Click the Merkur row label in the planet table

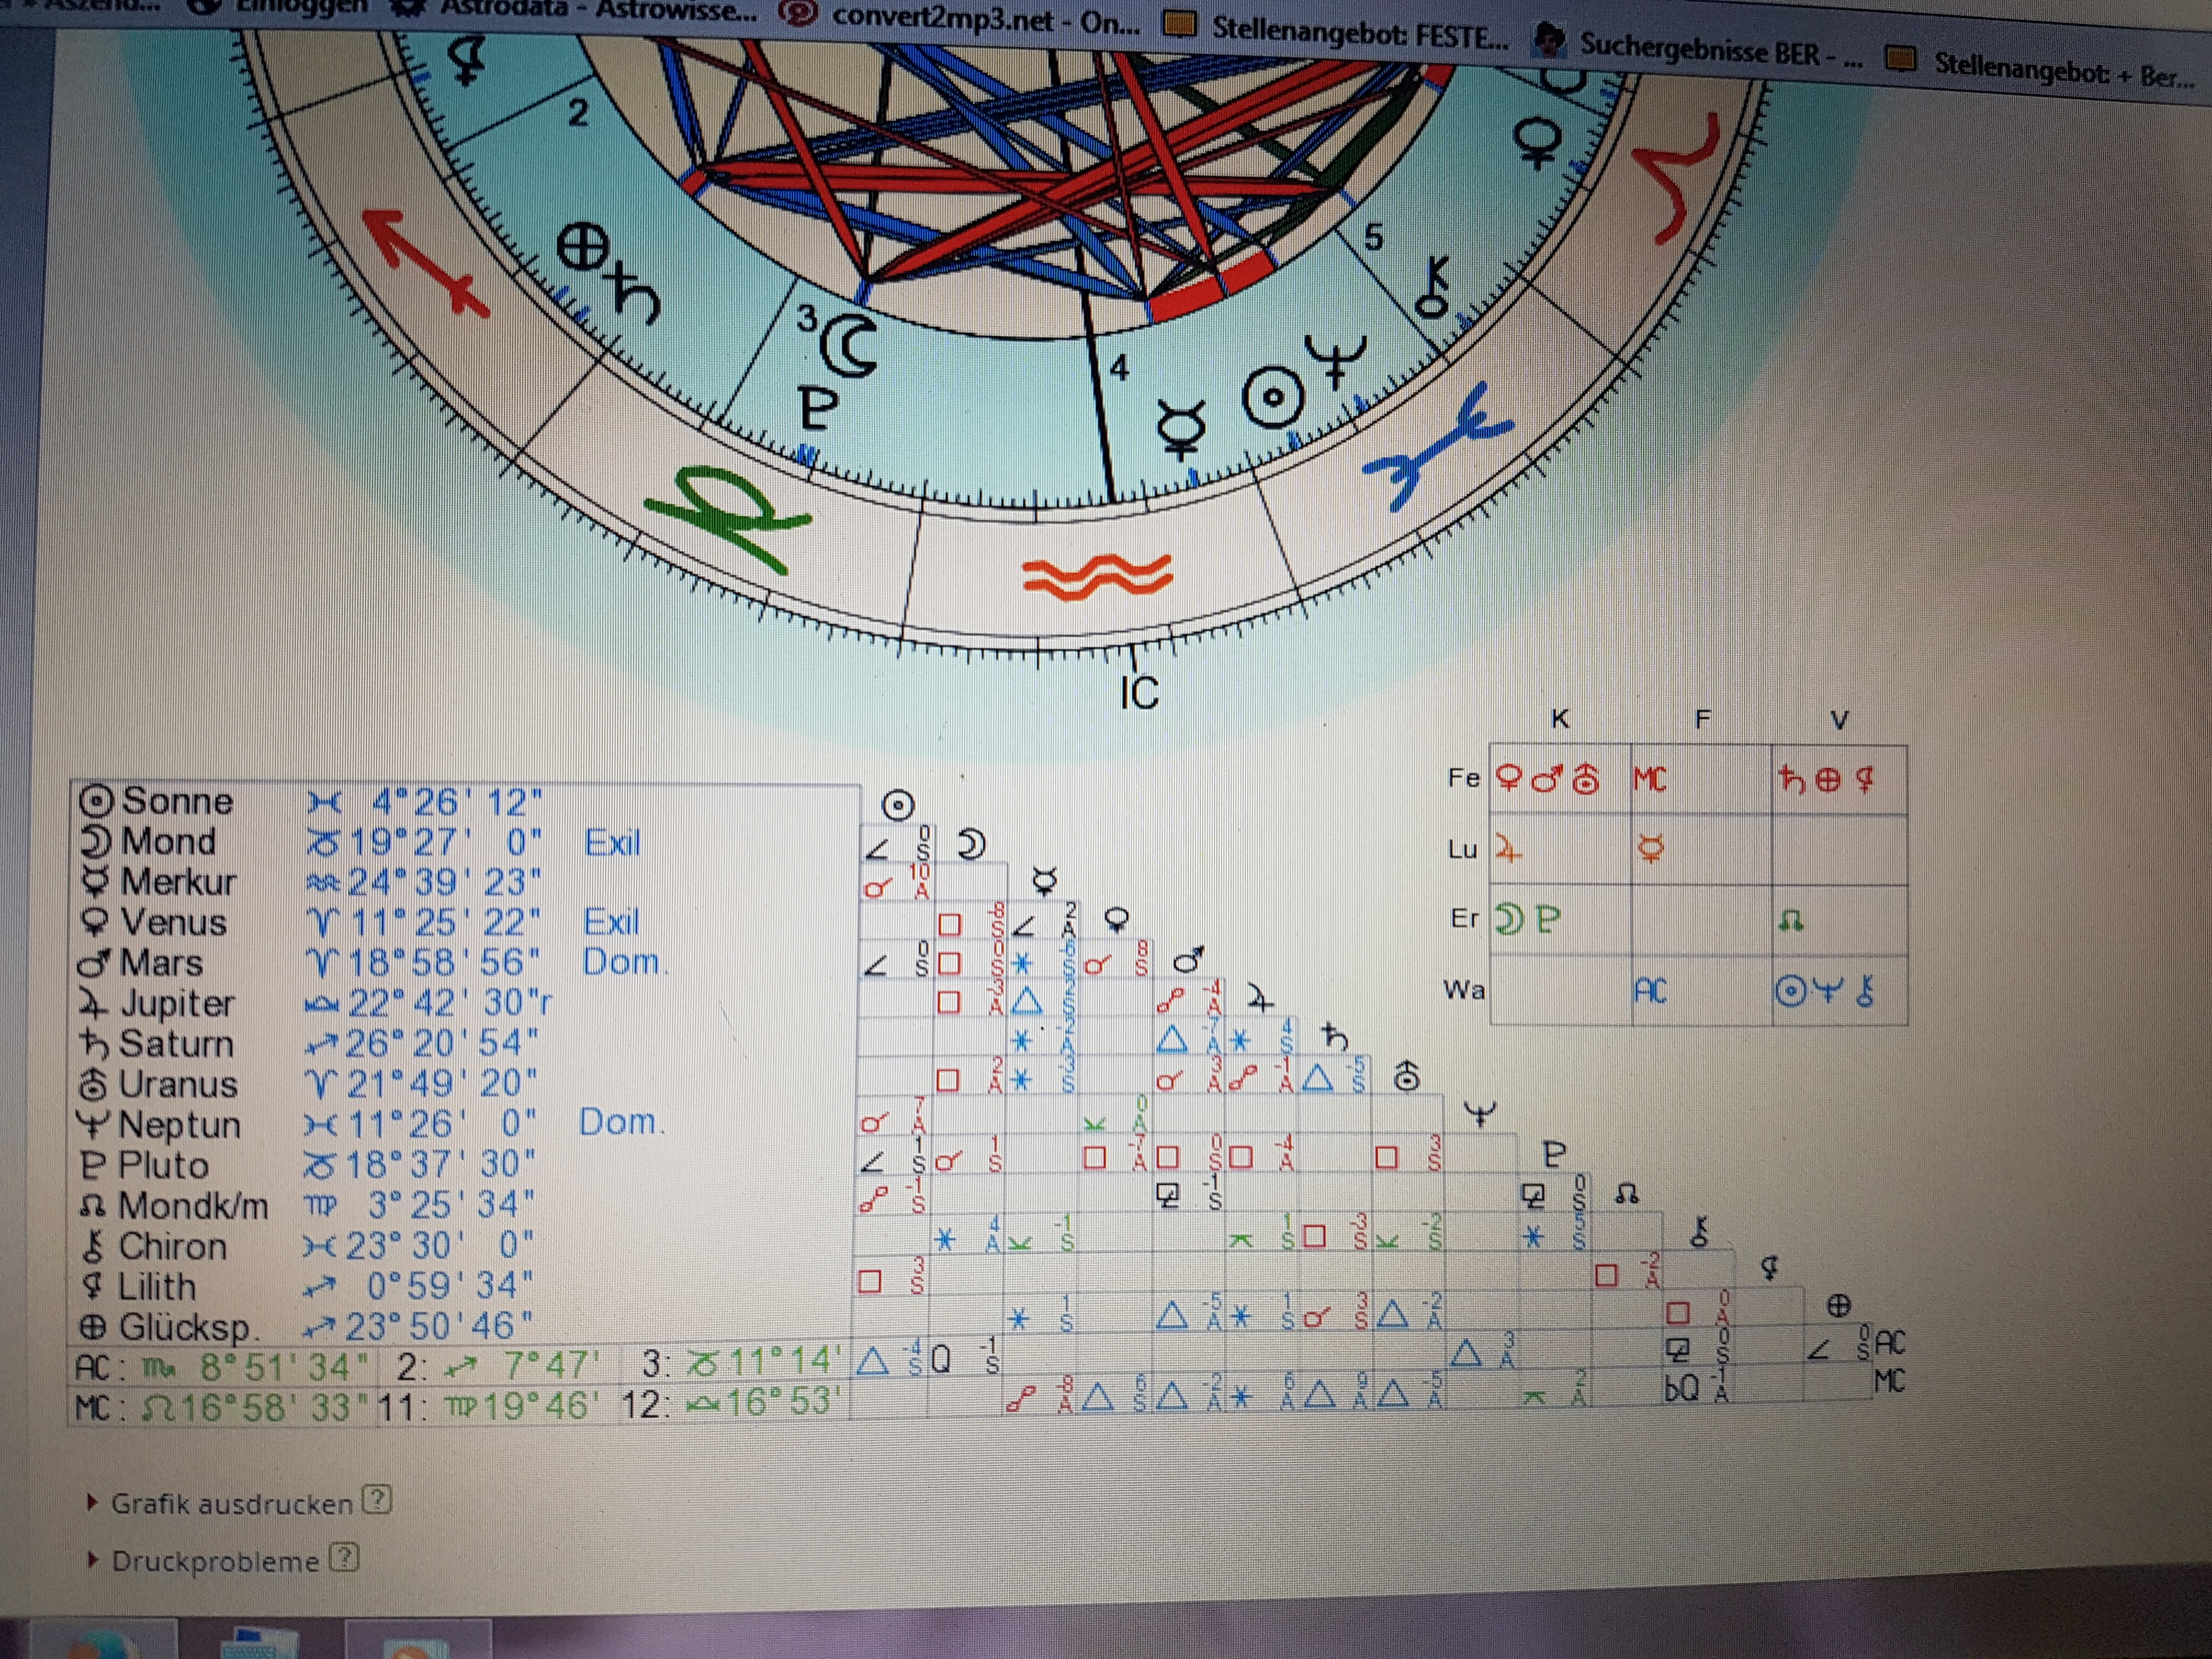point(178,882)
